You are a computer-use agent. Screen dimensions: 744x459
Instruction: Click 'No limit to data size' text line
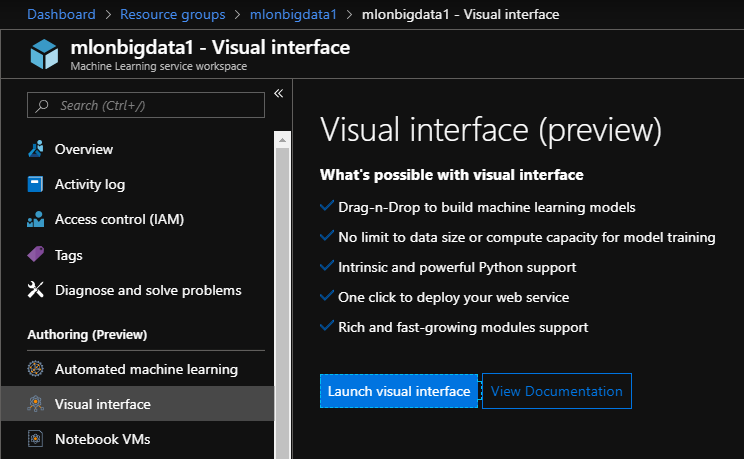[x=527, y=237]
